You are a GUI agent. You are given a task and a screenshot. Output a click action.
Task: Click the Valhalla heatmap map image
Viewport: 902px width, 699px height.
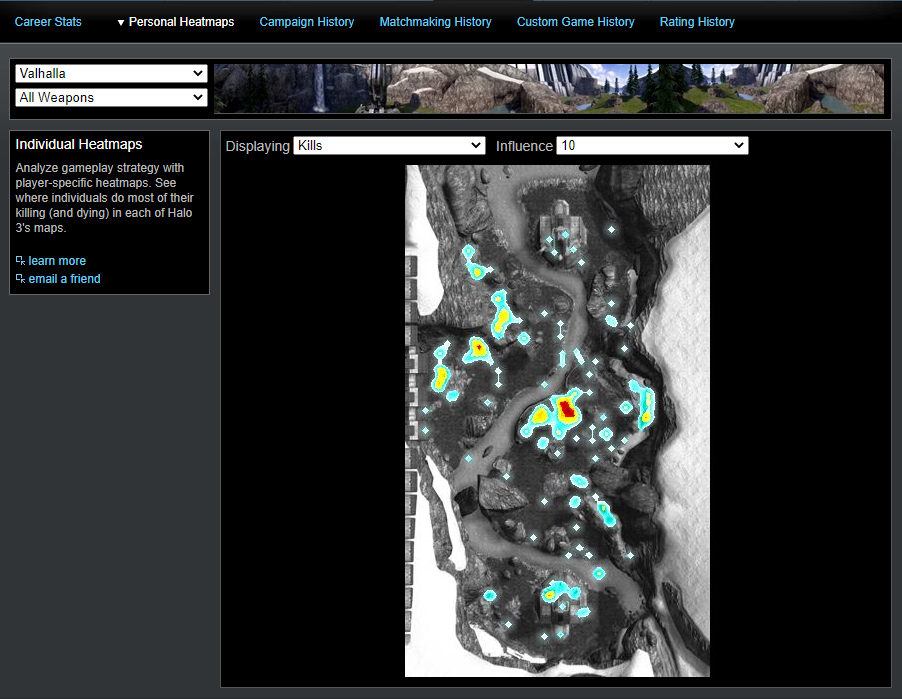point(557,421)
